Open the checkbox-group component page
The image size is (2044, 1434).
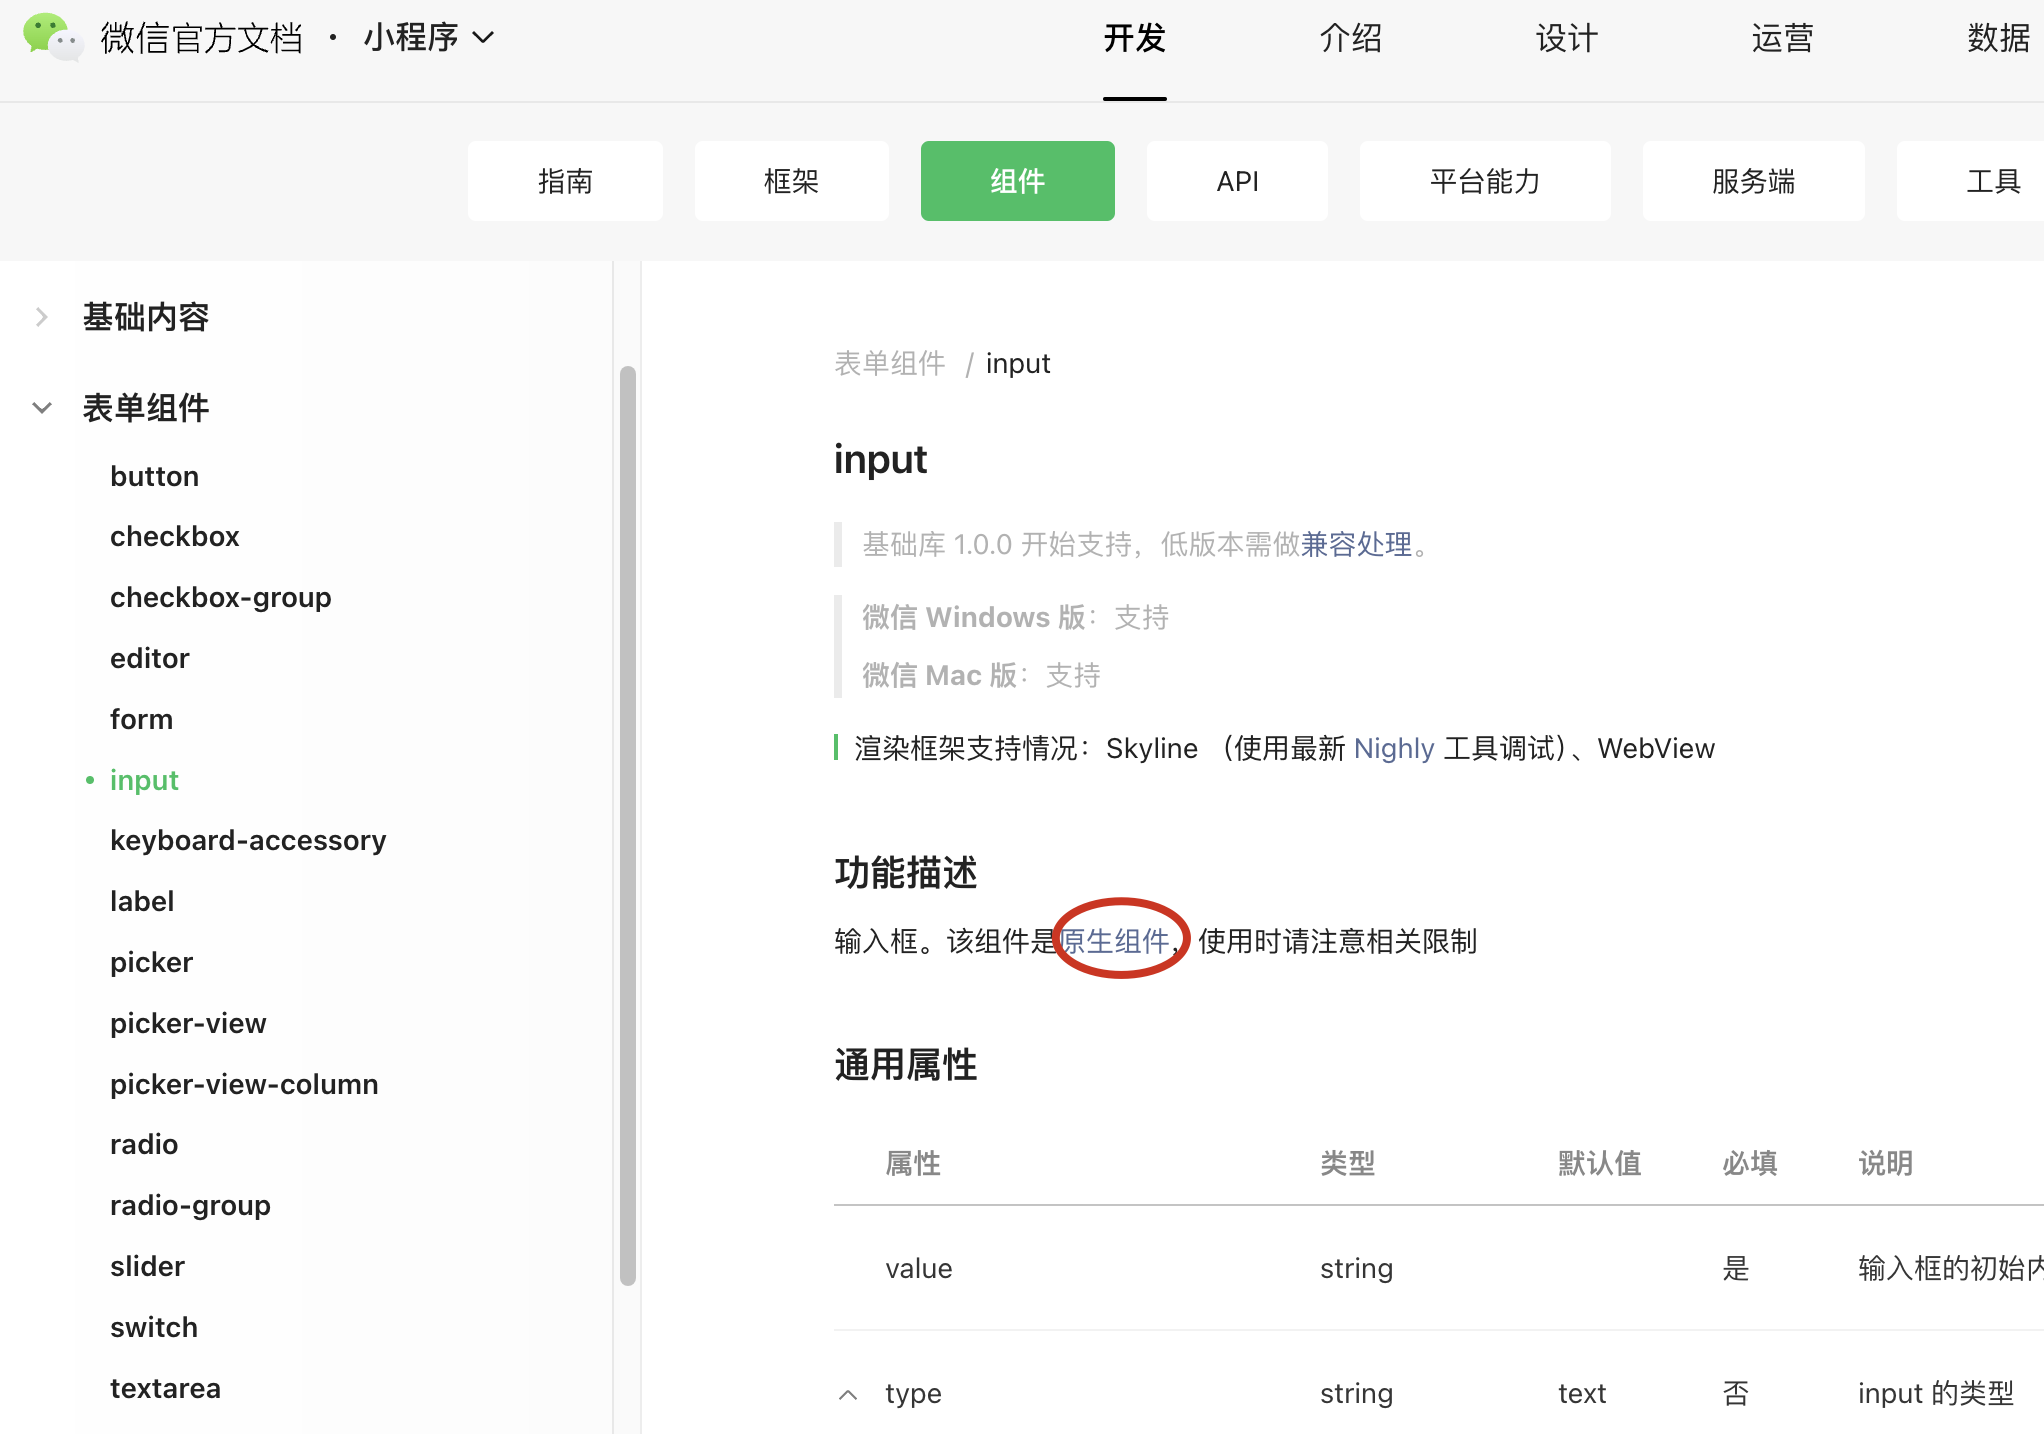pyautogui.click(x=221, y=598)
